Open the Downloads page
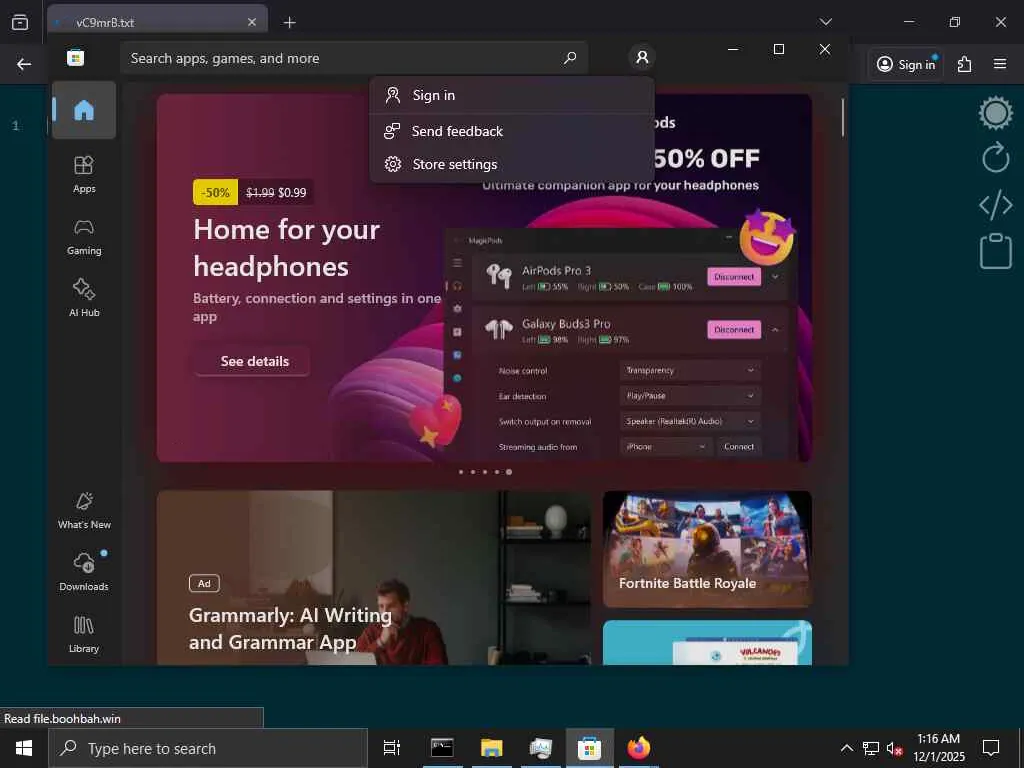 tap(84, 573)
